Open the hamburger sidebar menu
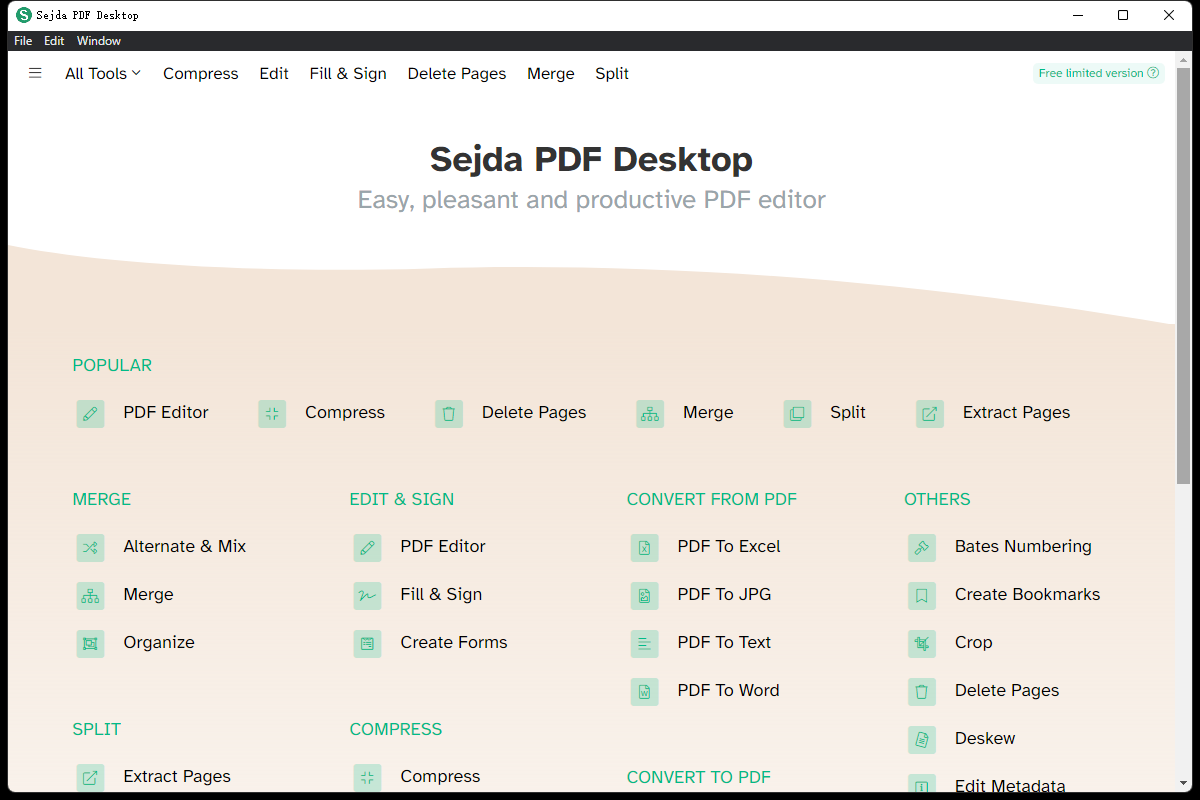1200x800 pixels. 35,73
